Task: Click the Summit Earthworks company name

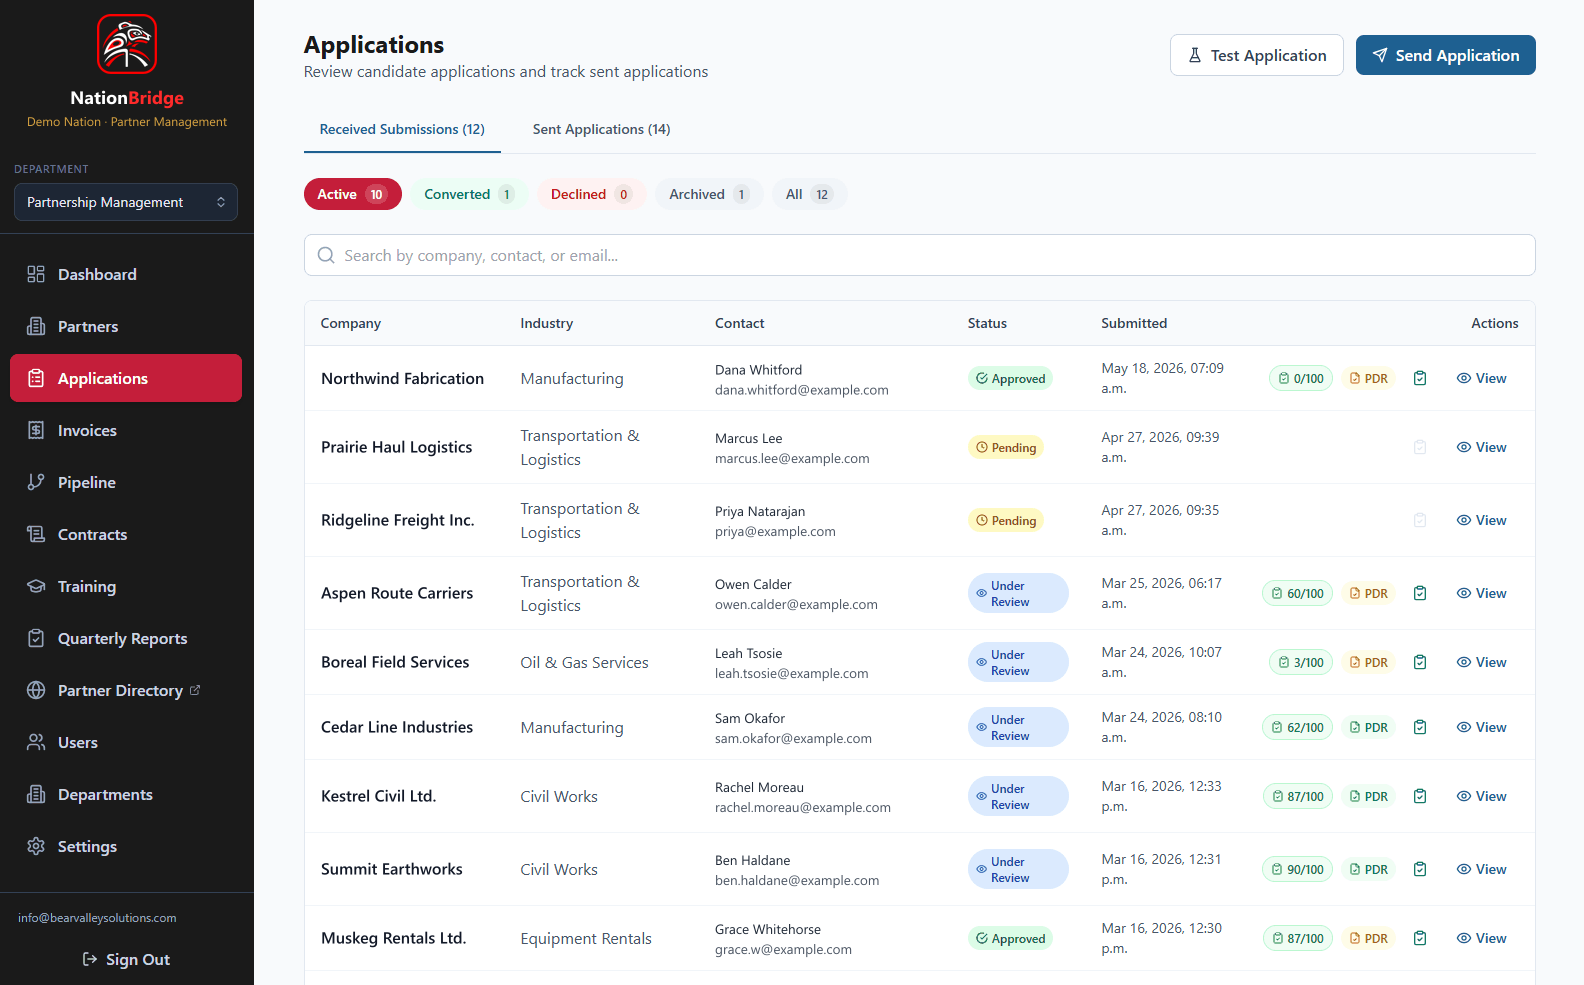Action: pos(392,869)
